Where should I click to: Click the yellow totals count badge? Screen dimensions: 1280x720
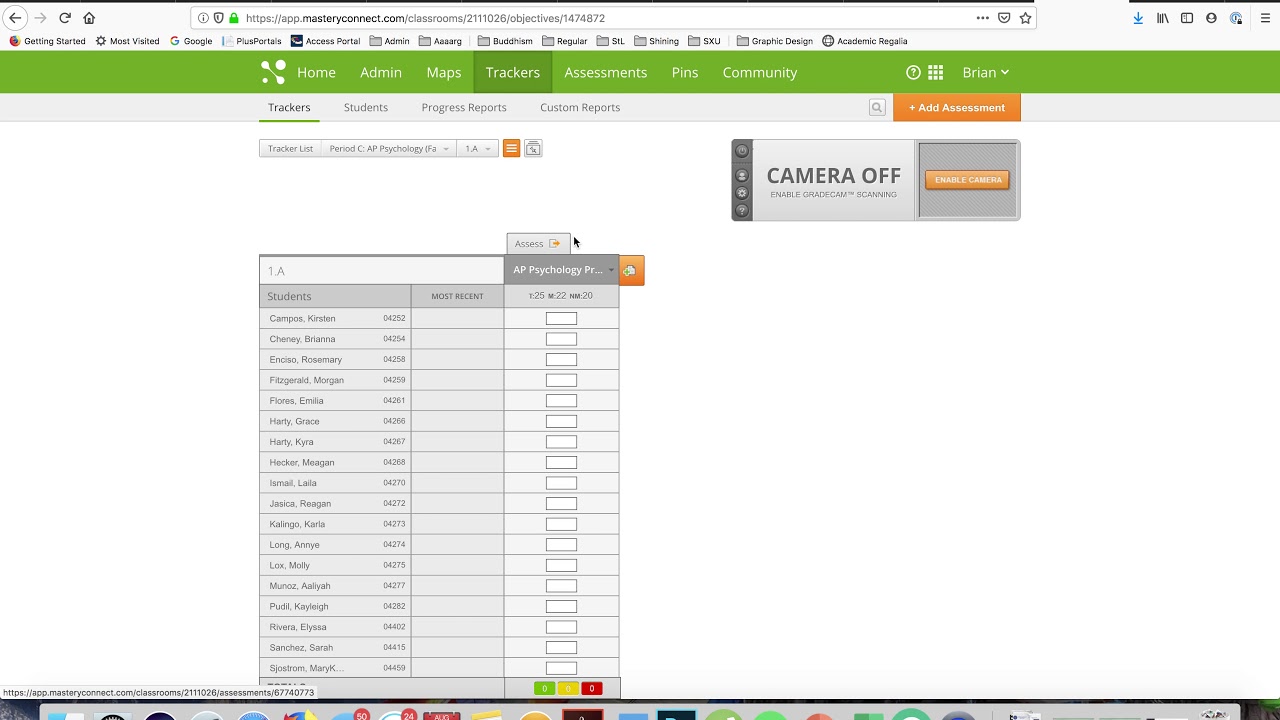pyautogui.click(x=568, y=688)
